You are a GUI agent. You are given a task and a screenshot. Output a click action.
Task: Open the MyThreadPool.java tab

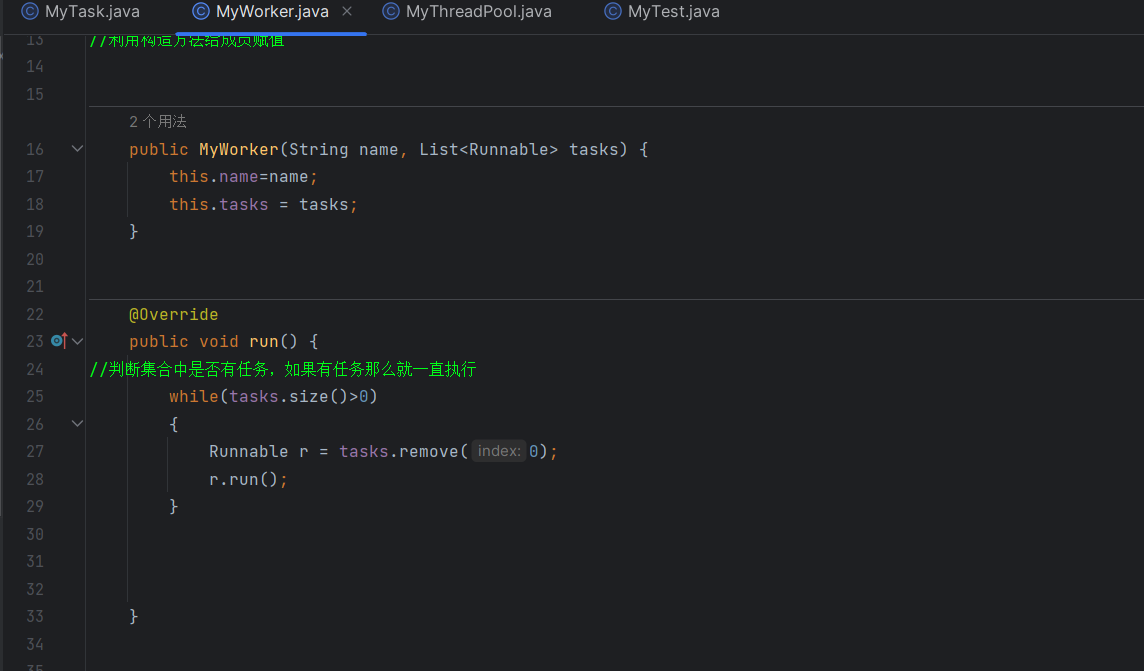point(478,12)
